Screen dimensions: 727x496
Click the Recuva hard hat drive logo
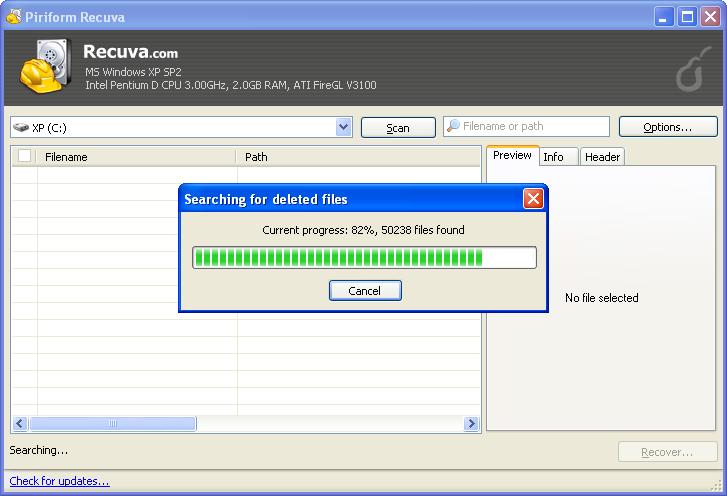pyautogui.click(x=44, y=66)
